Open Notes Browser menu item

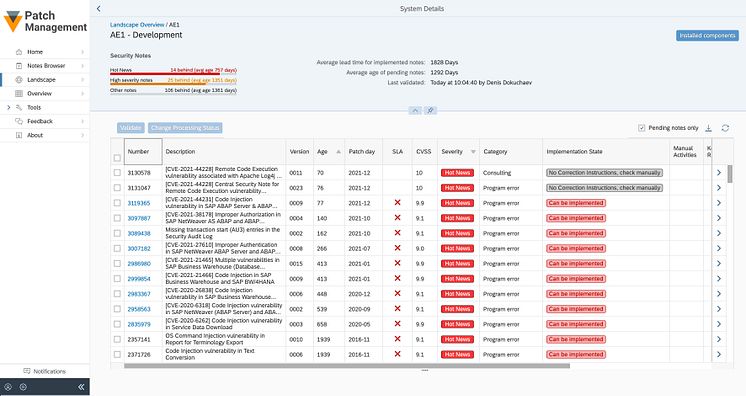coord(45,66)
